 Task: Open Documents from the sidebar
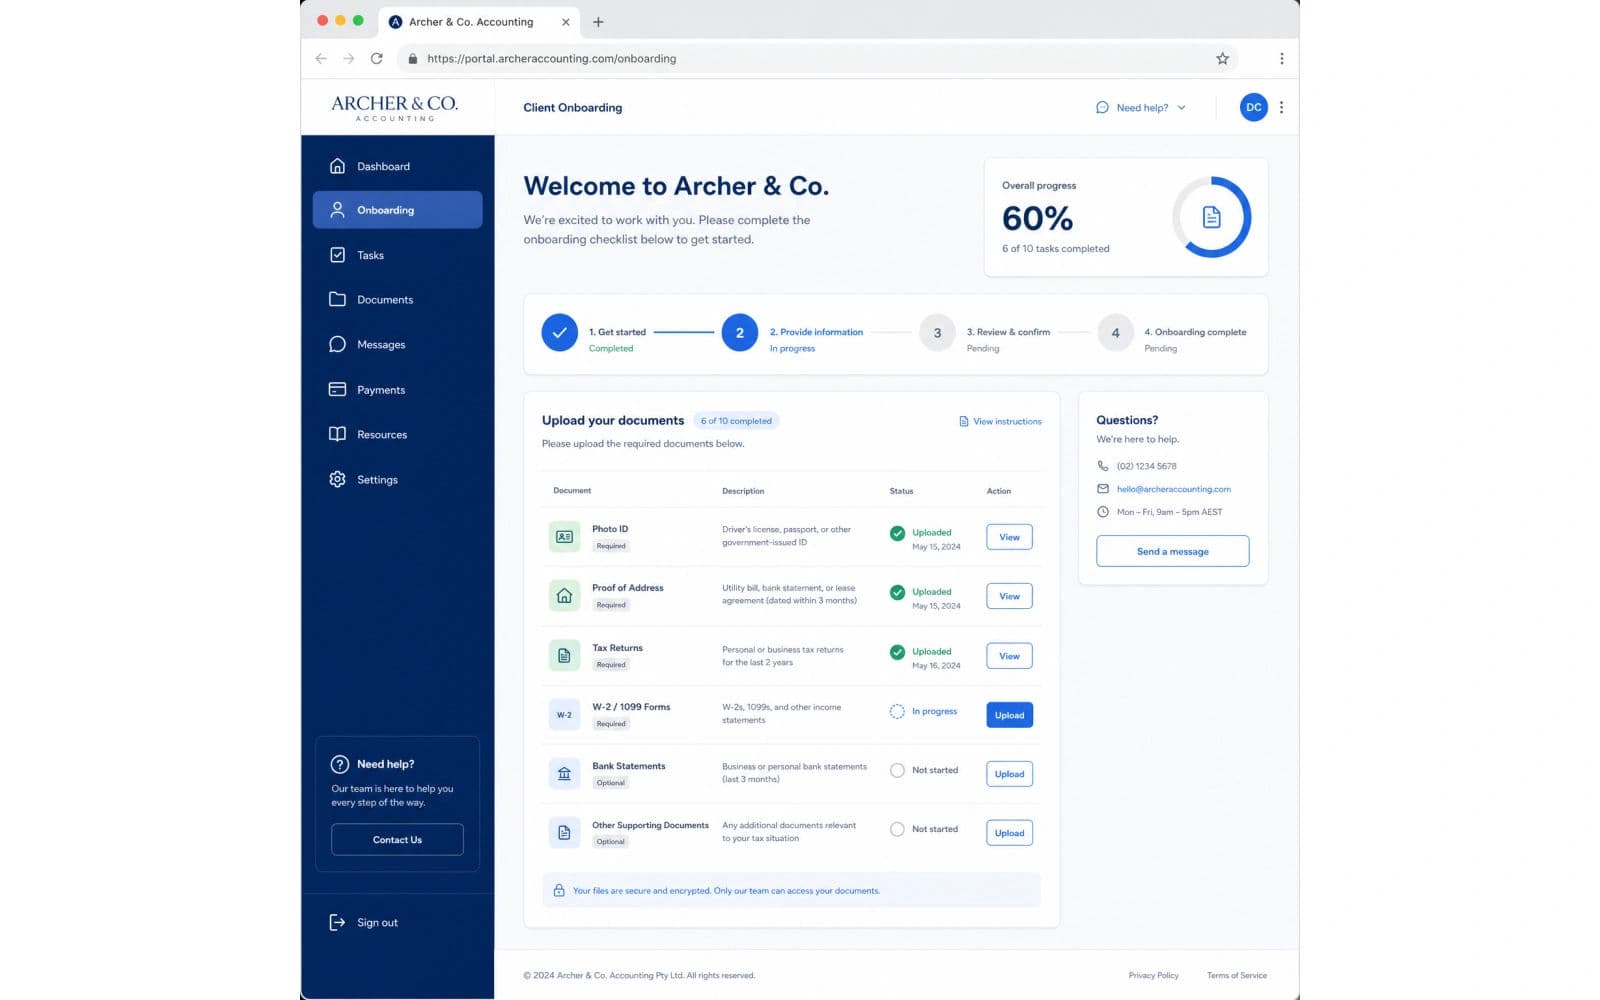397,300
